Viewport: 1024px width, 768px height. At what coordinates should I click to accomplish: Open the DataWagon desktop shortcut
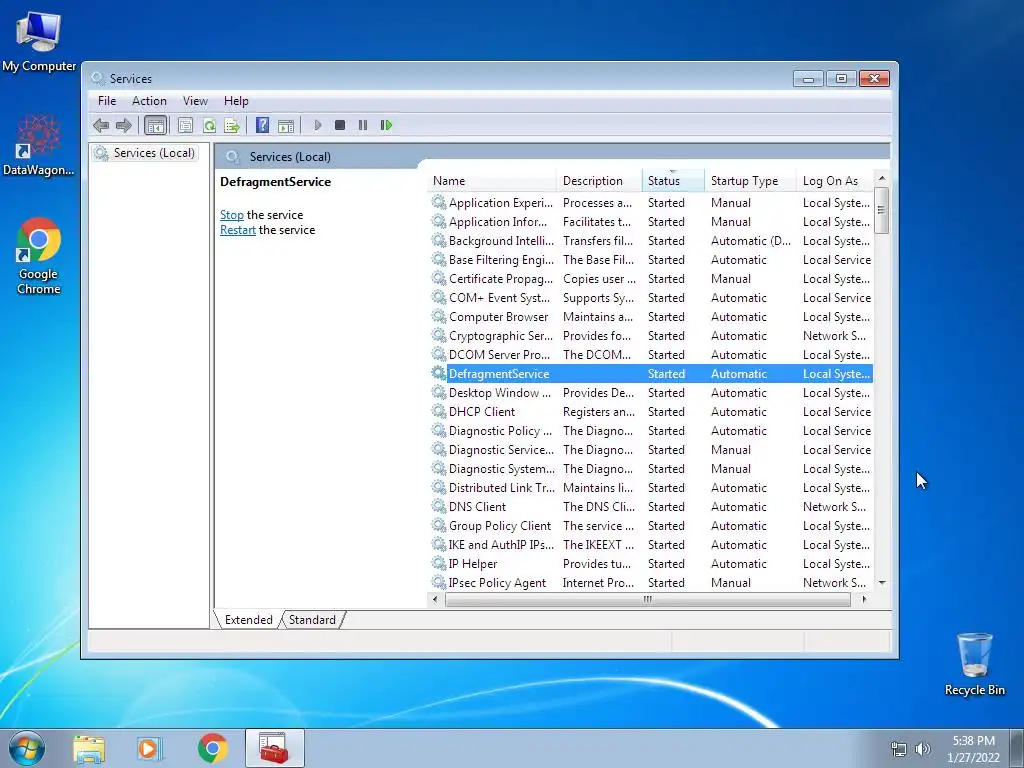pos(39,145)
